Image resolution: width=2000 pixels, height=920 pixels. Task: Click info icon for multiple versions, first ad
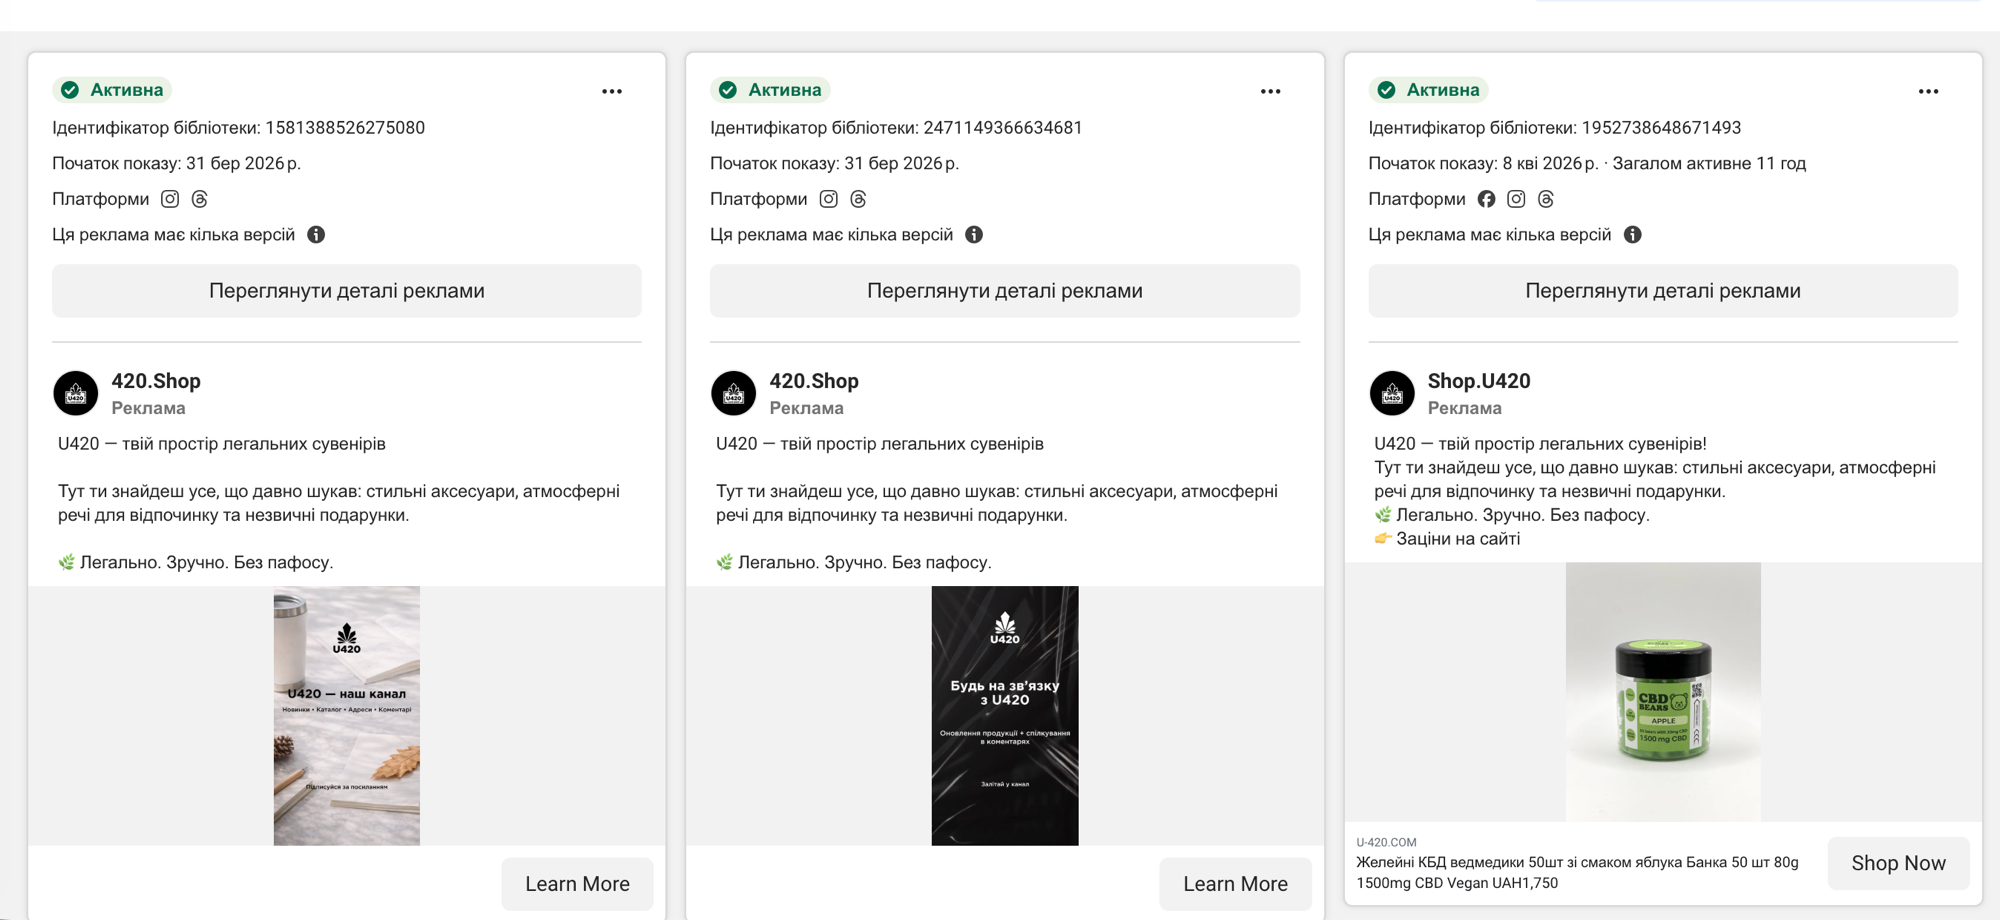(316, 235)
